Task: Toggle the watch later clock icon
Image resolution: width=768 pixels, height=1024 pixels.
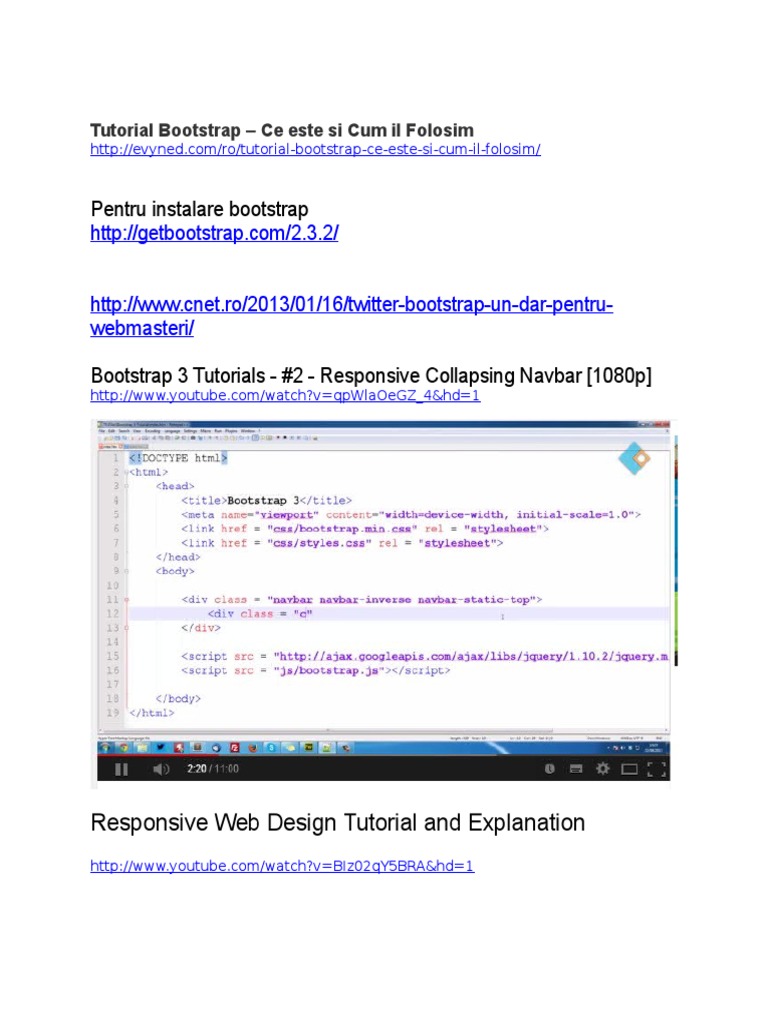Action: point(550,769)
